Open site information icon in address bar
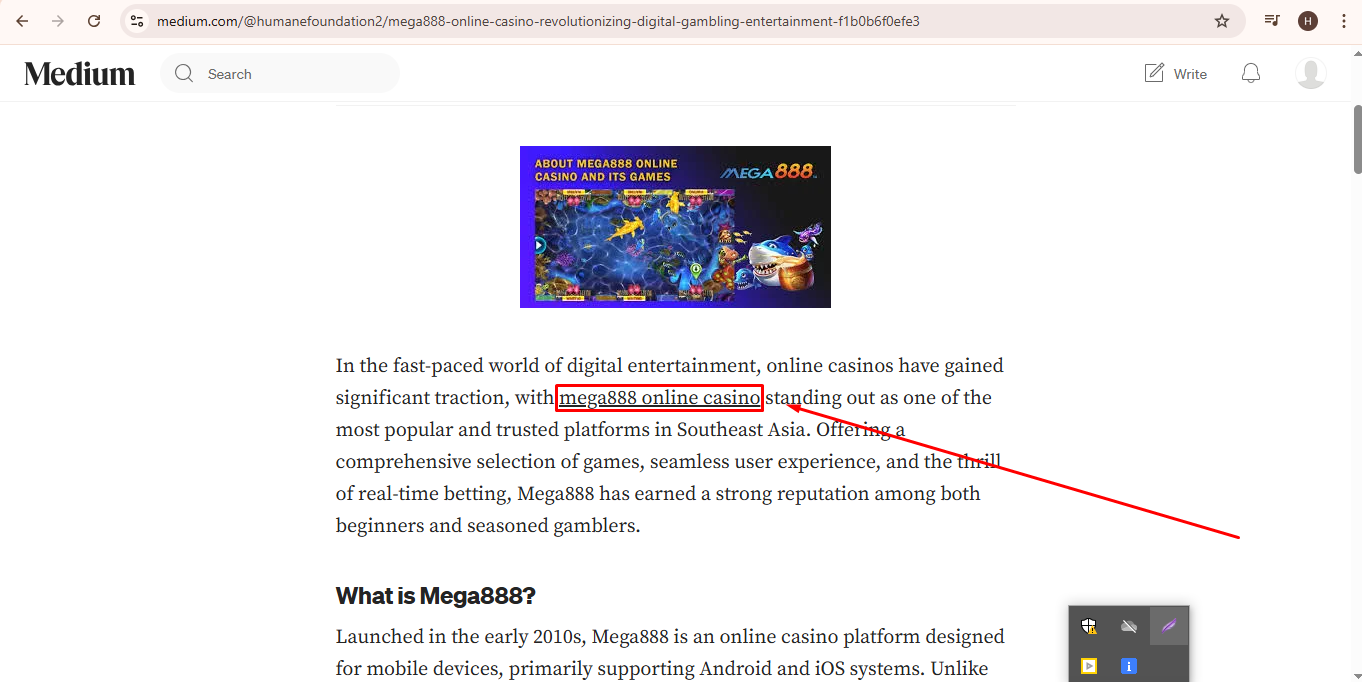The image size is (1362, 682). click(x=137, y=21)
